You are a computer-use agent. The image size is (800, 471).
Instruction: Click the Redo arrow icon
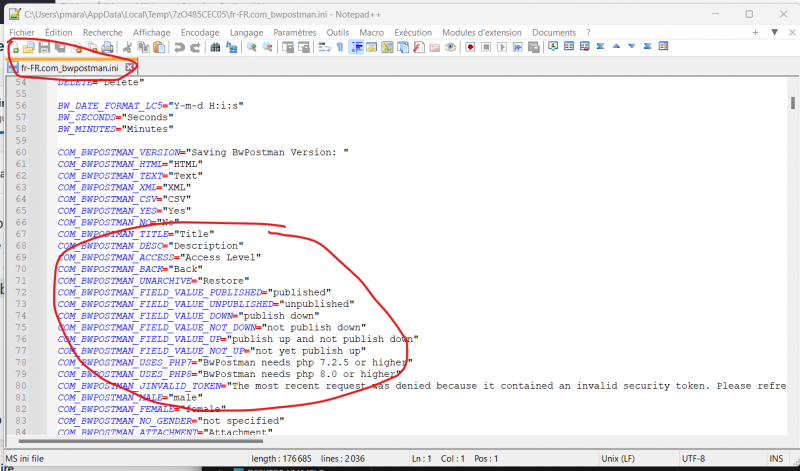coord(195,47)
